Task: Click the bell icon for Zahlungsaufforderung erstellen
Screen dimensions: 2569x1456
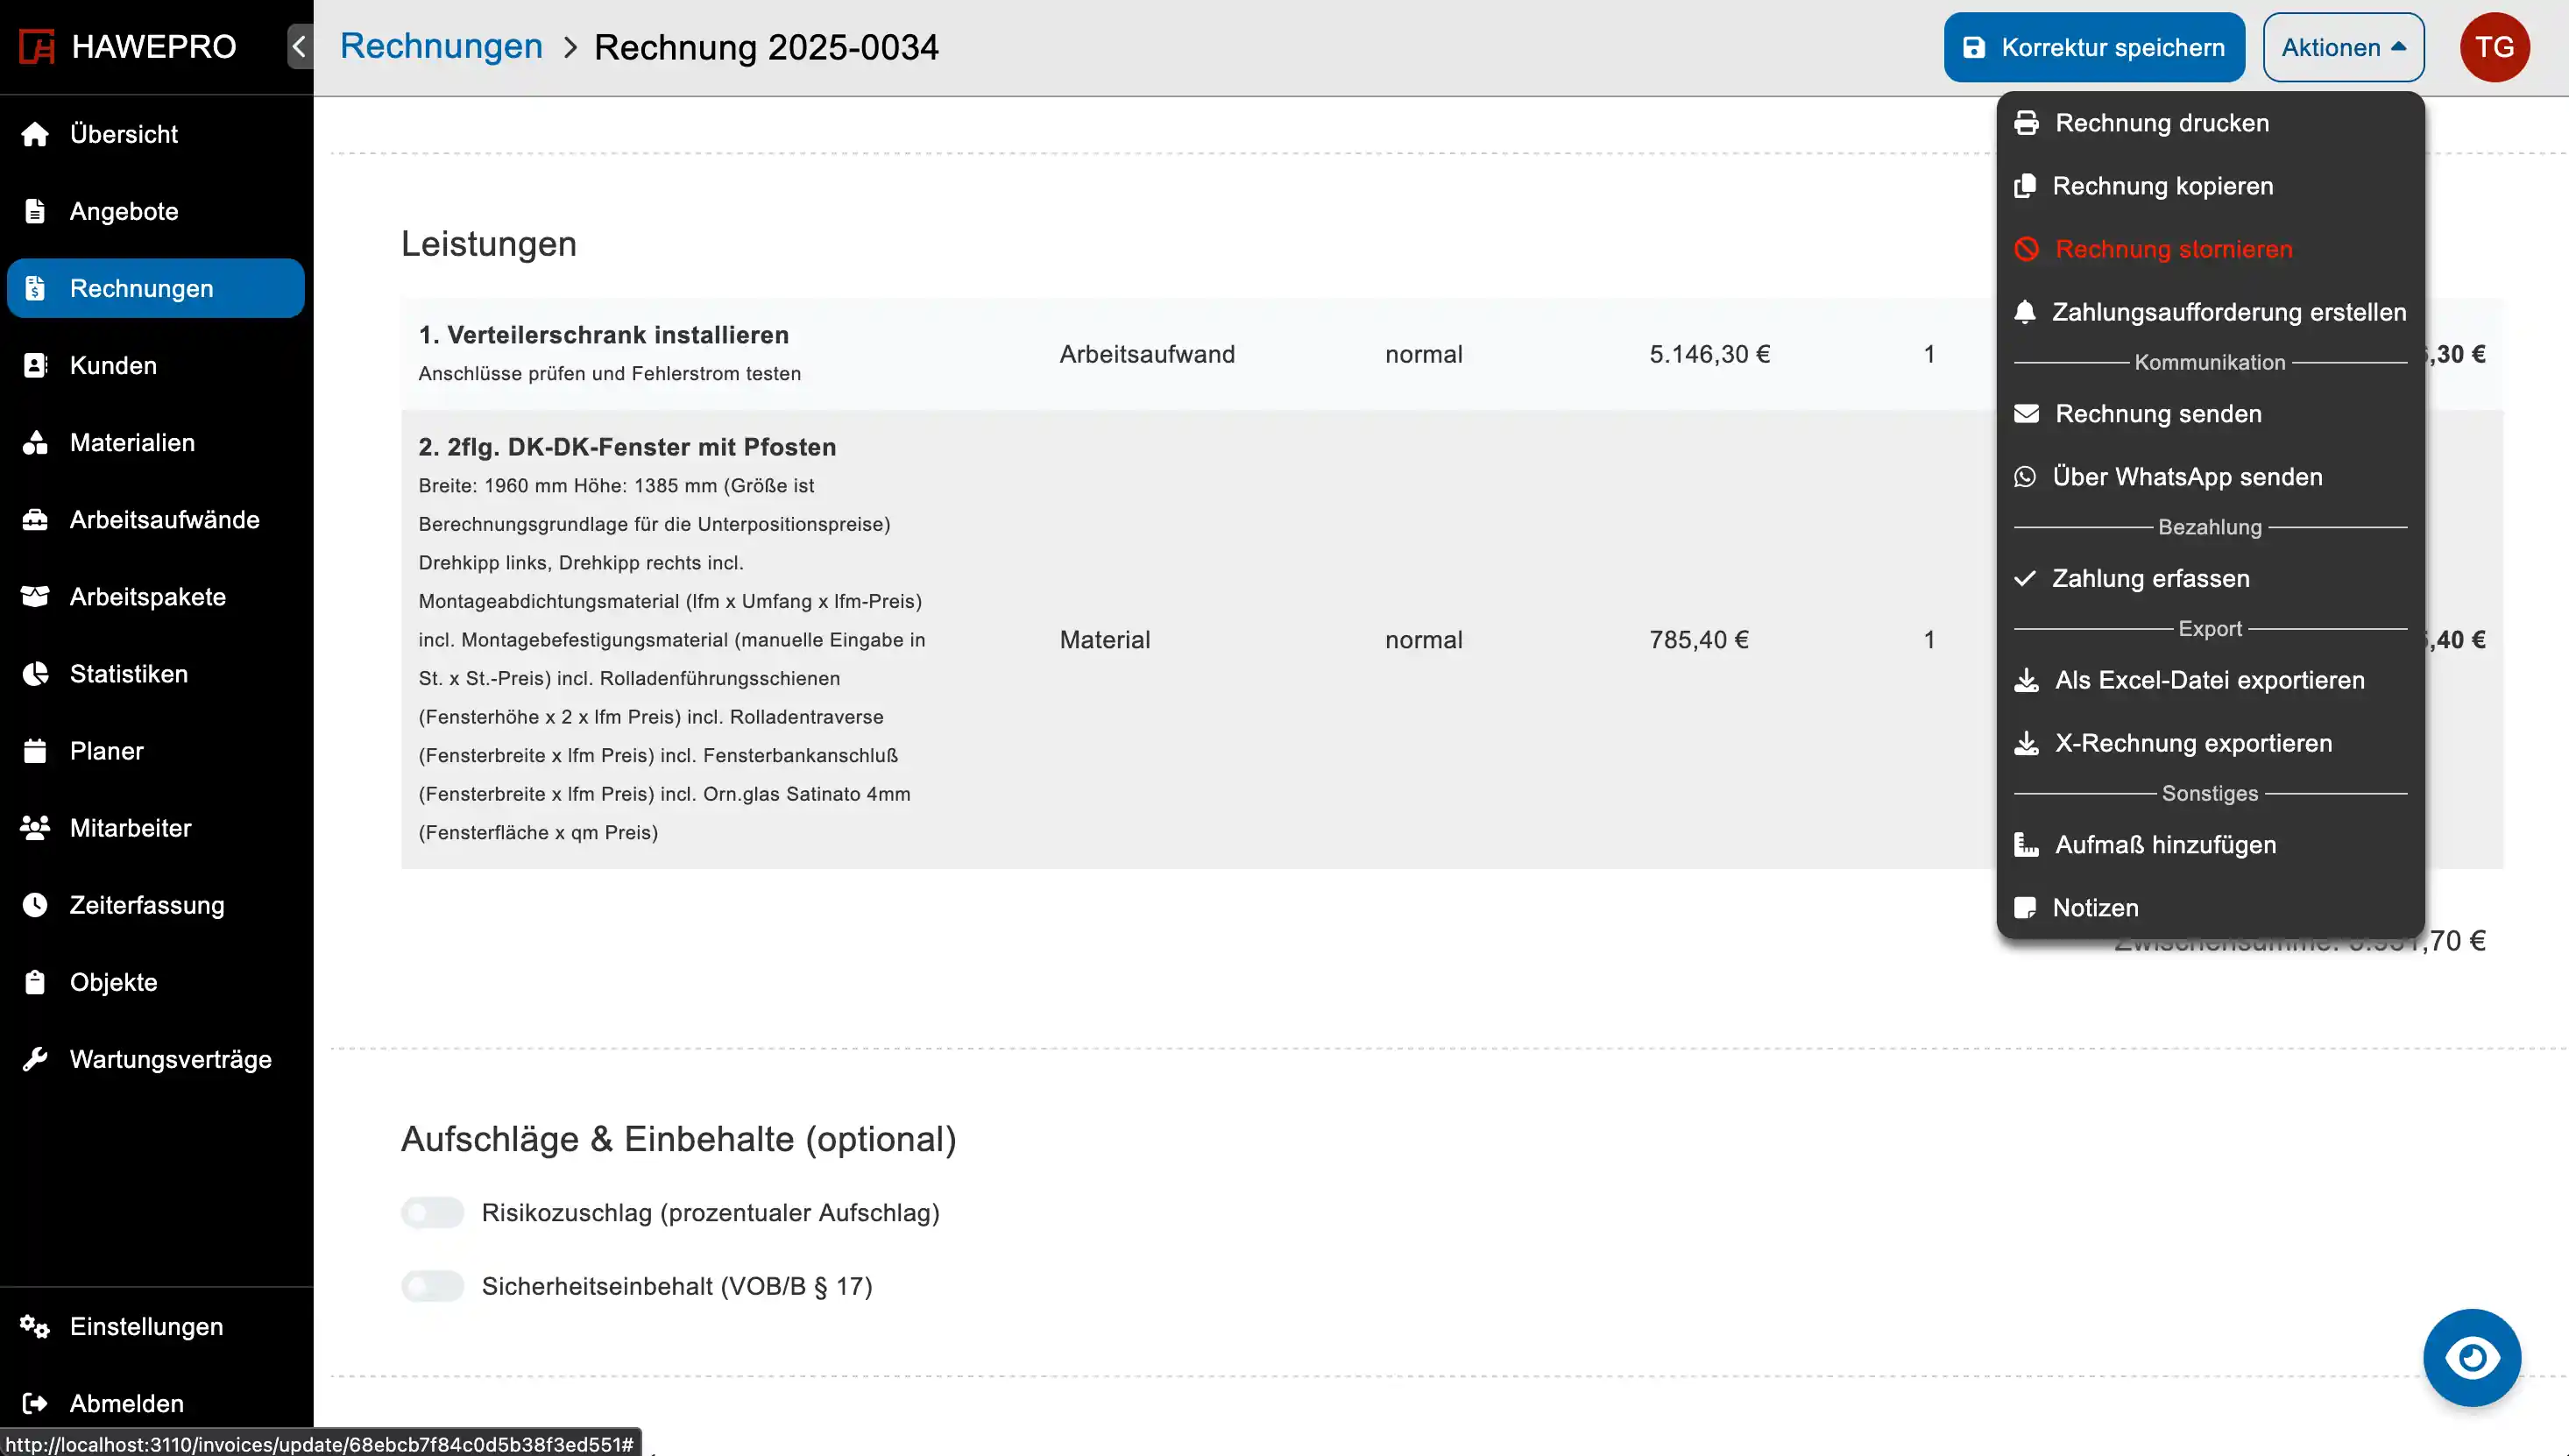Action: [2025, 312]
